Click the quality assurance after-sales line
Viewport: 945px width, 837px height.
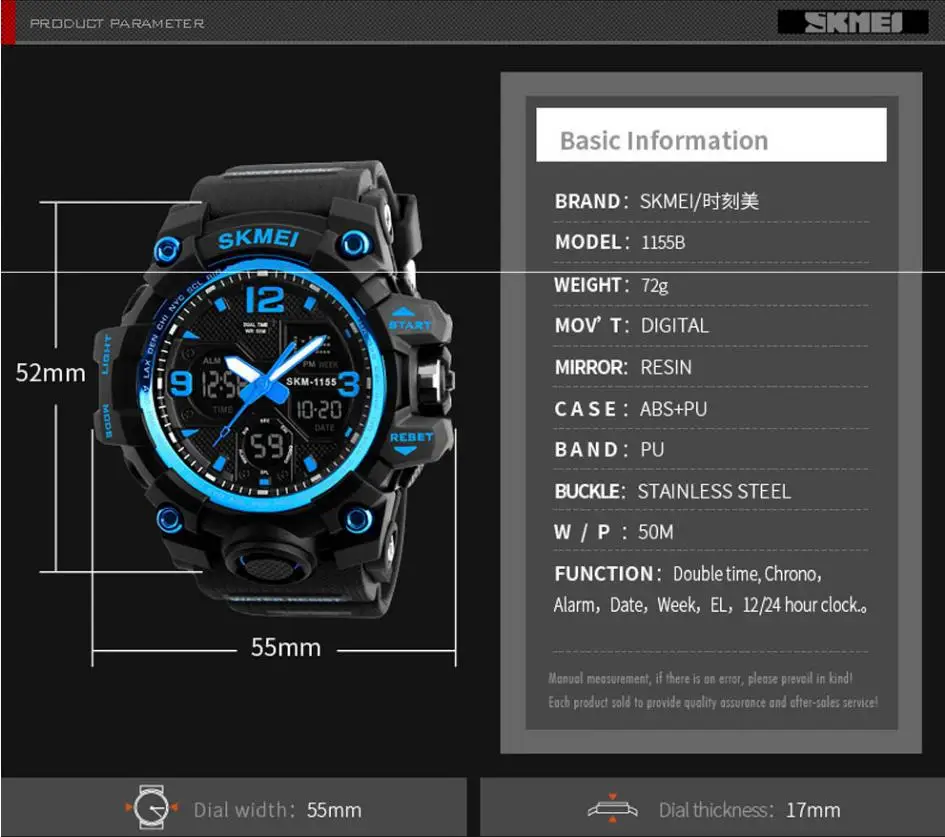coord(713,702)
